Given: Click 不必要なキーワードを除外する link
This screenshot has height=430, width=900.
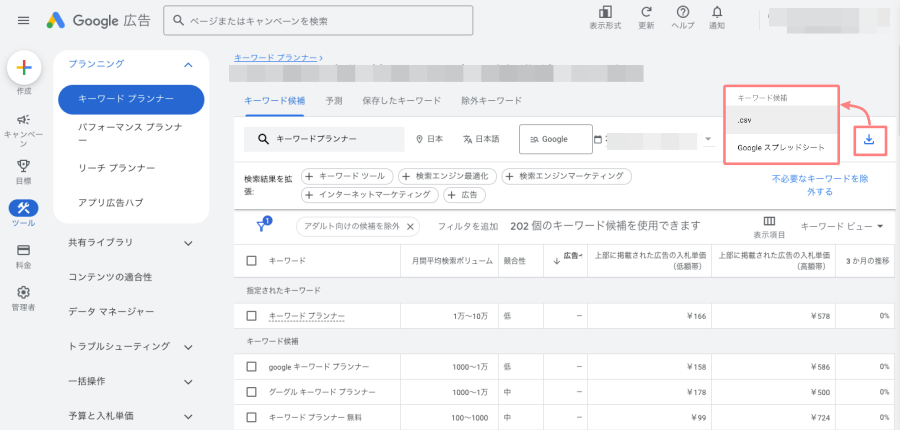Looking at the screenshot, I should [x=820, y=185].
